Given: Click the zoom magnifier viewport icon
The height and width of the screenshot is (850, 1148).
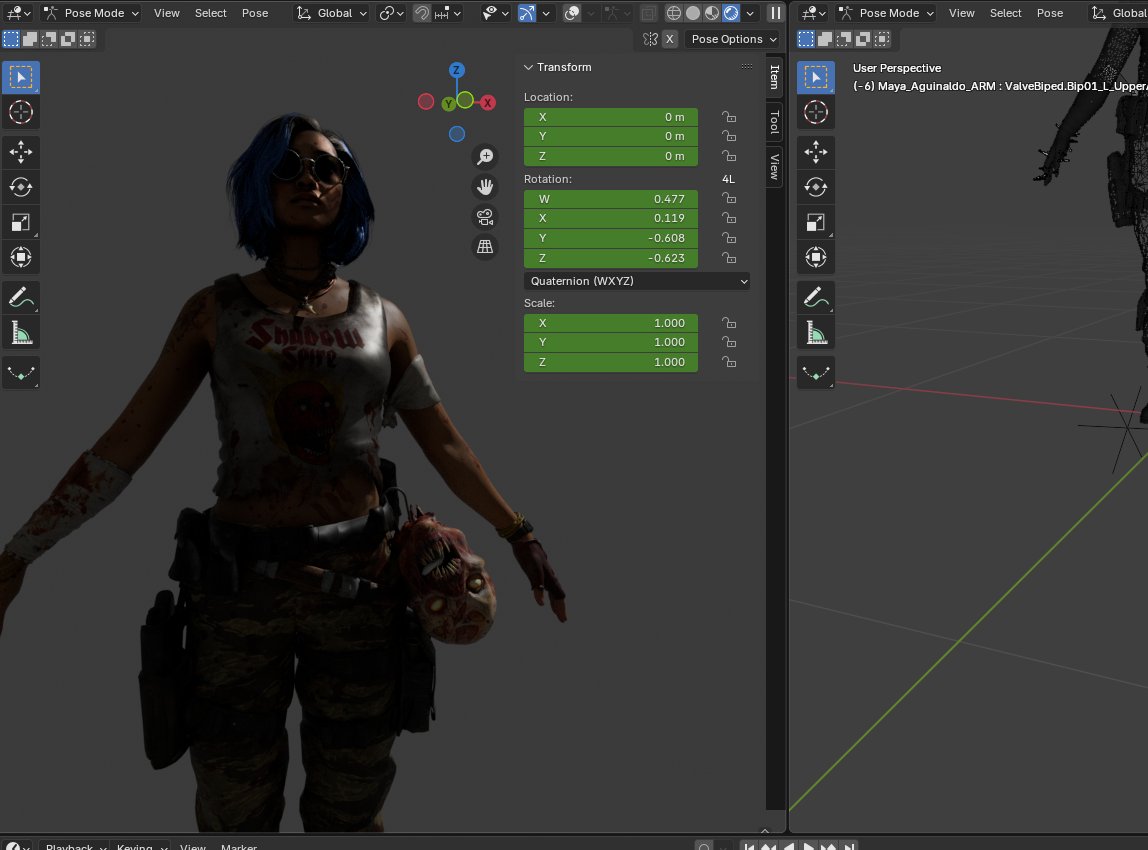Looking at the screenshot, I should pyautogui.click(x=485, y=157).
